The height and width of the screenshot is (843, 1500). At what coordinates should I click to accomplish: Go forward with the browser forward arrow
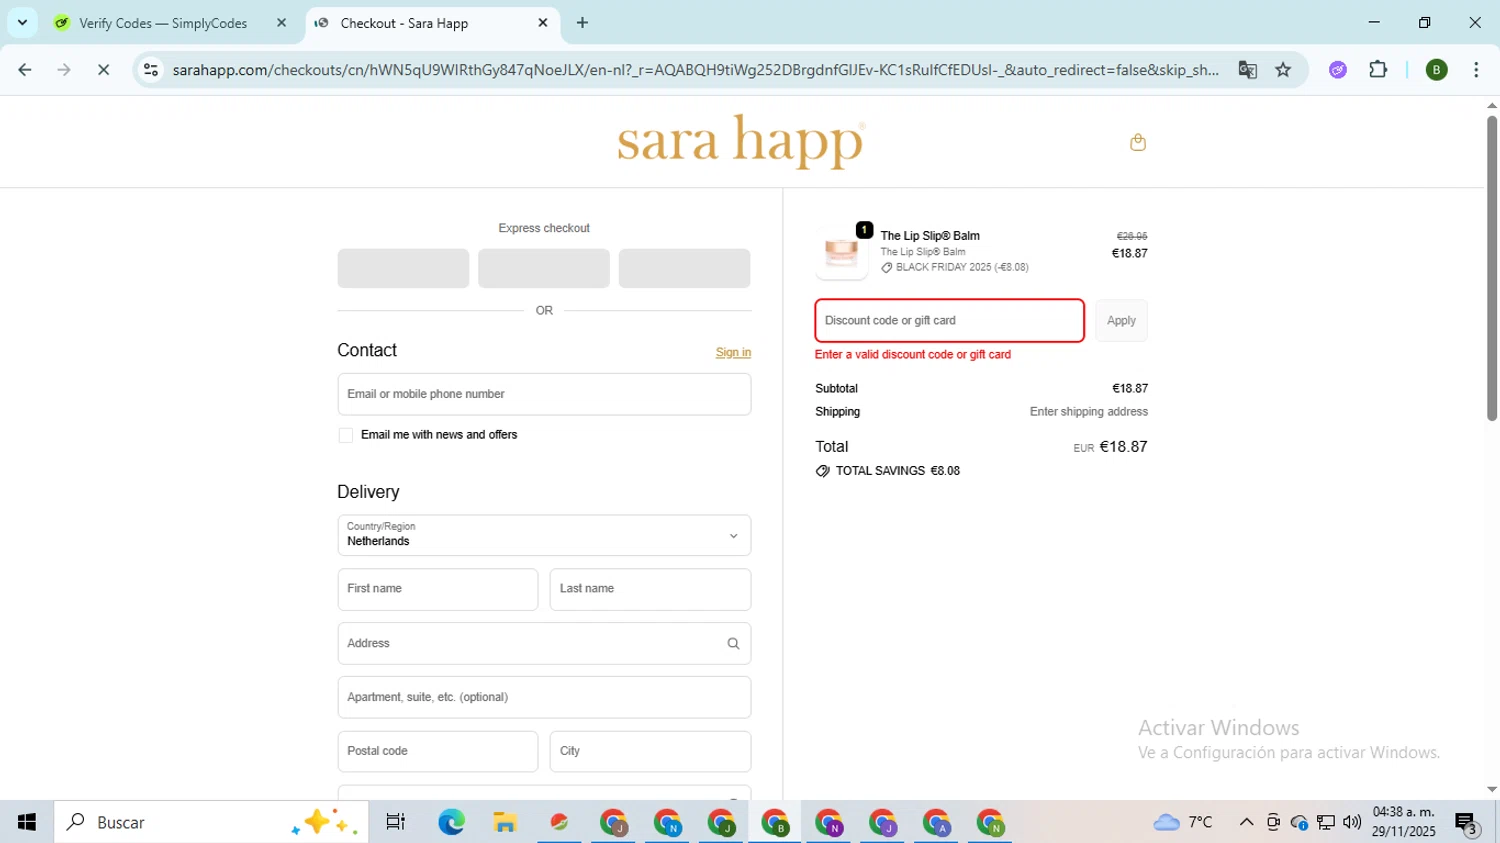[x=64, y=70]
